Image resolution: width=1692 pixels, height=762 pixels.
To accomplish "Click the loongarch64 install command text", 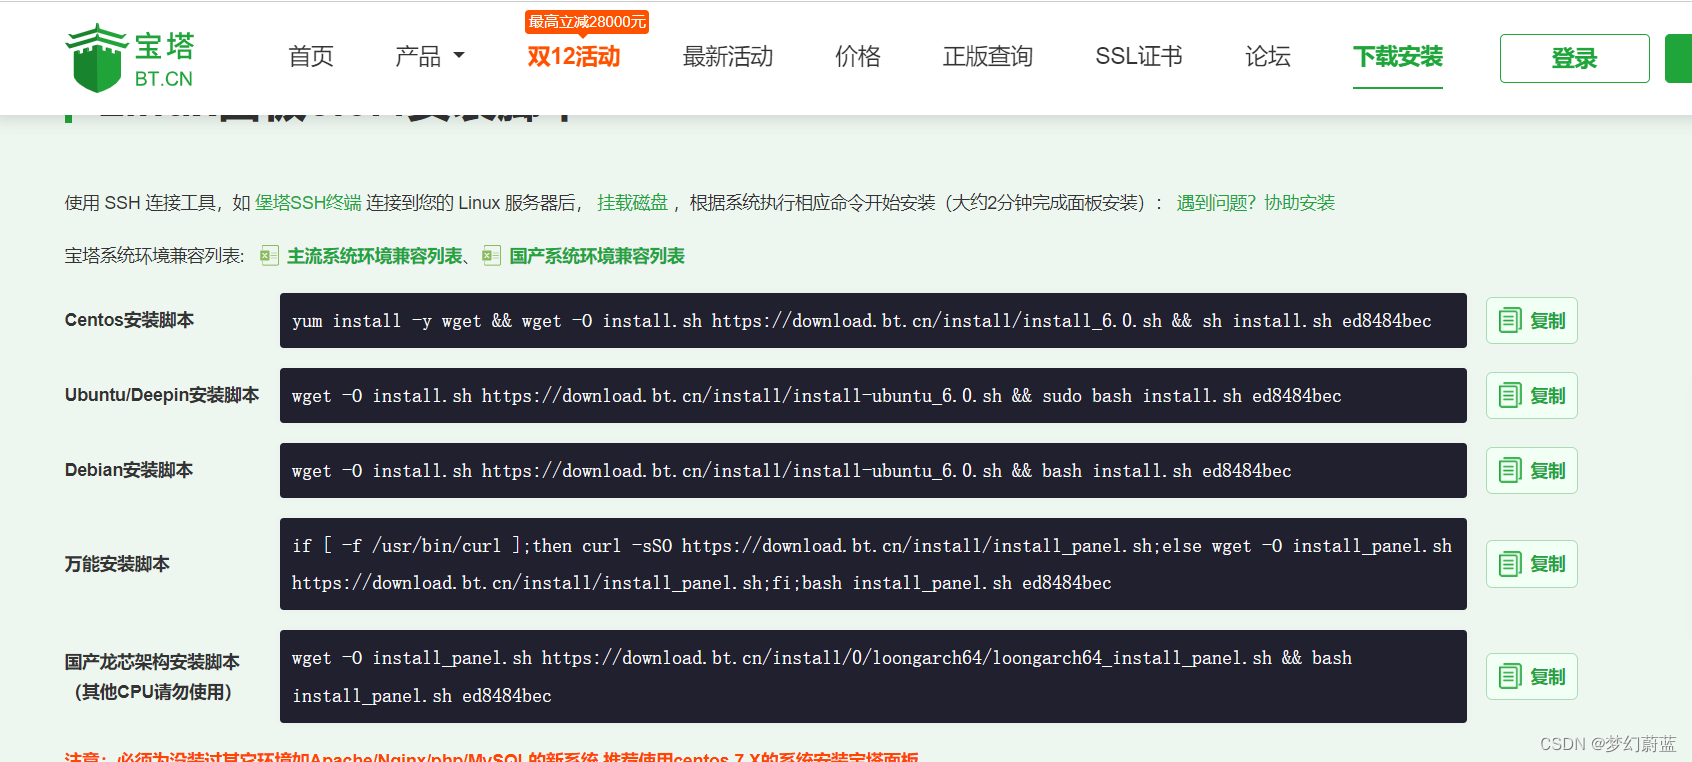I will pyautogui.click(x=822, y=677).
